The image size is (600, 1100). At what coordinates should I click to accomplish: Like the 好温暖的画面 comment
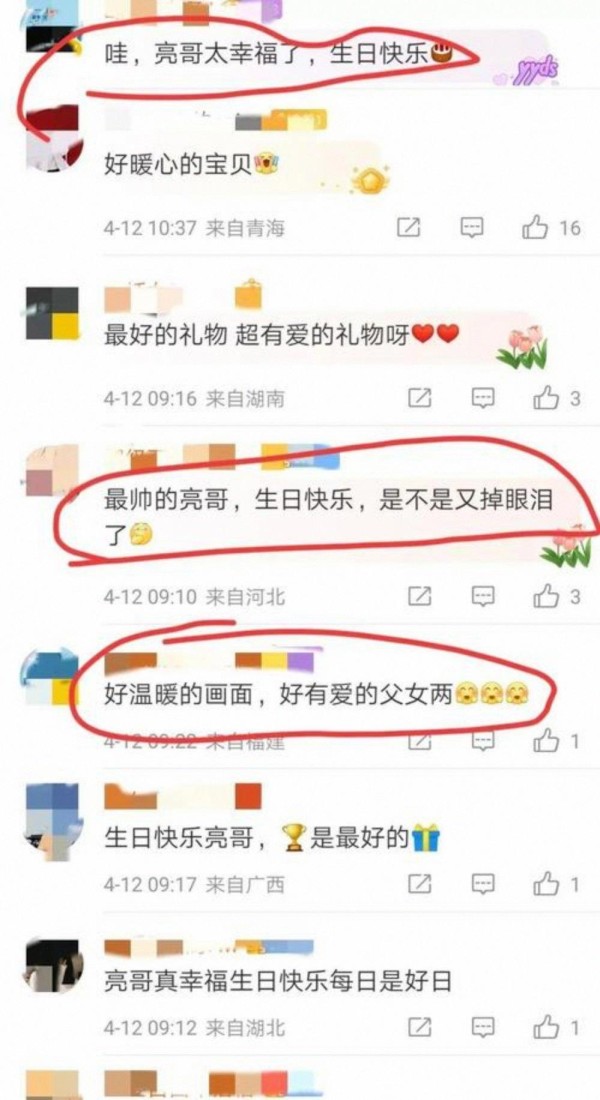click(x=556, y=741)
